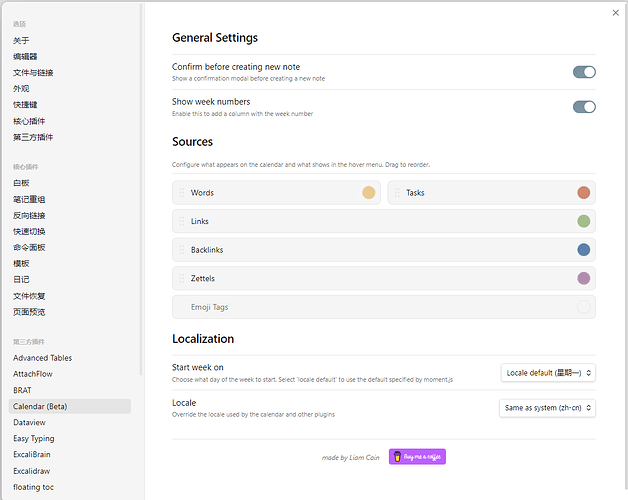This screenshot has height=500, width=628.
Task: Click the Emoji Tags empty color circle
Action: [x=584, y=307]
